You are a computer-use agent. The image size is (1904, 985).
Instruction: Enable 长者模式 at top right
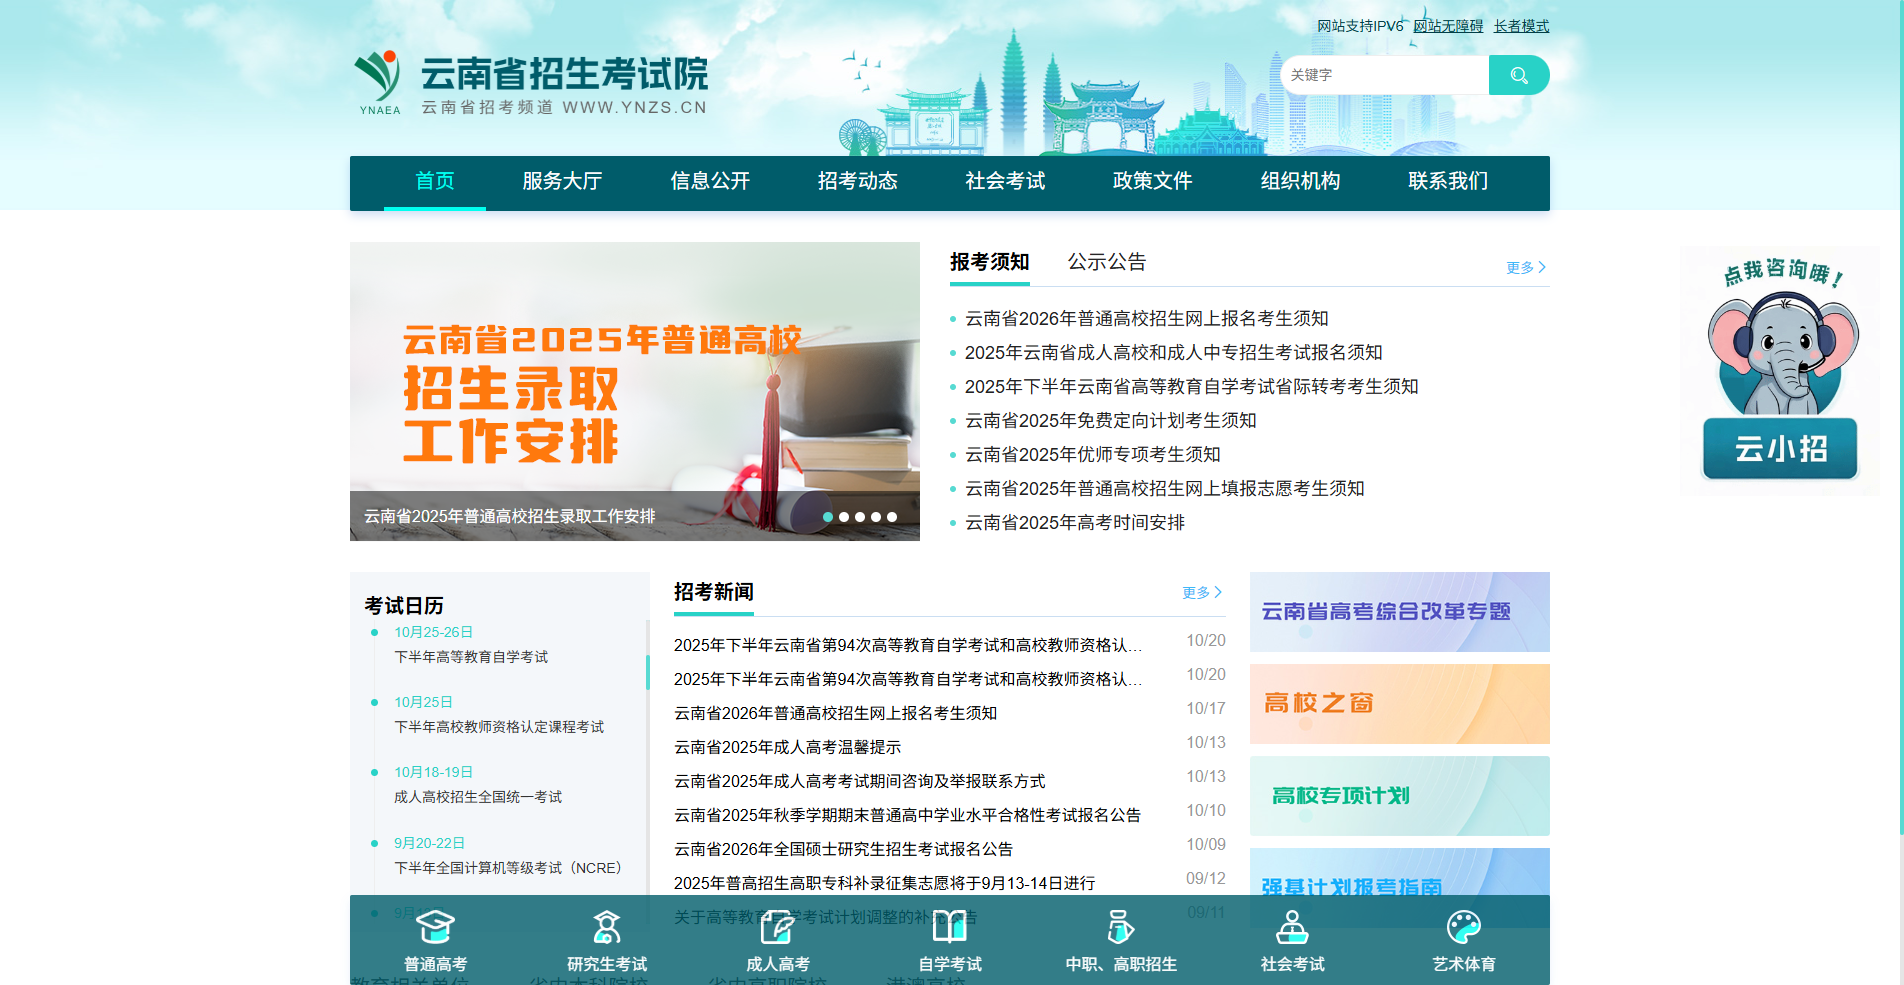[x=1520, y=25]
